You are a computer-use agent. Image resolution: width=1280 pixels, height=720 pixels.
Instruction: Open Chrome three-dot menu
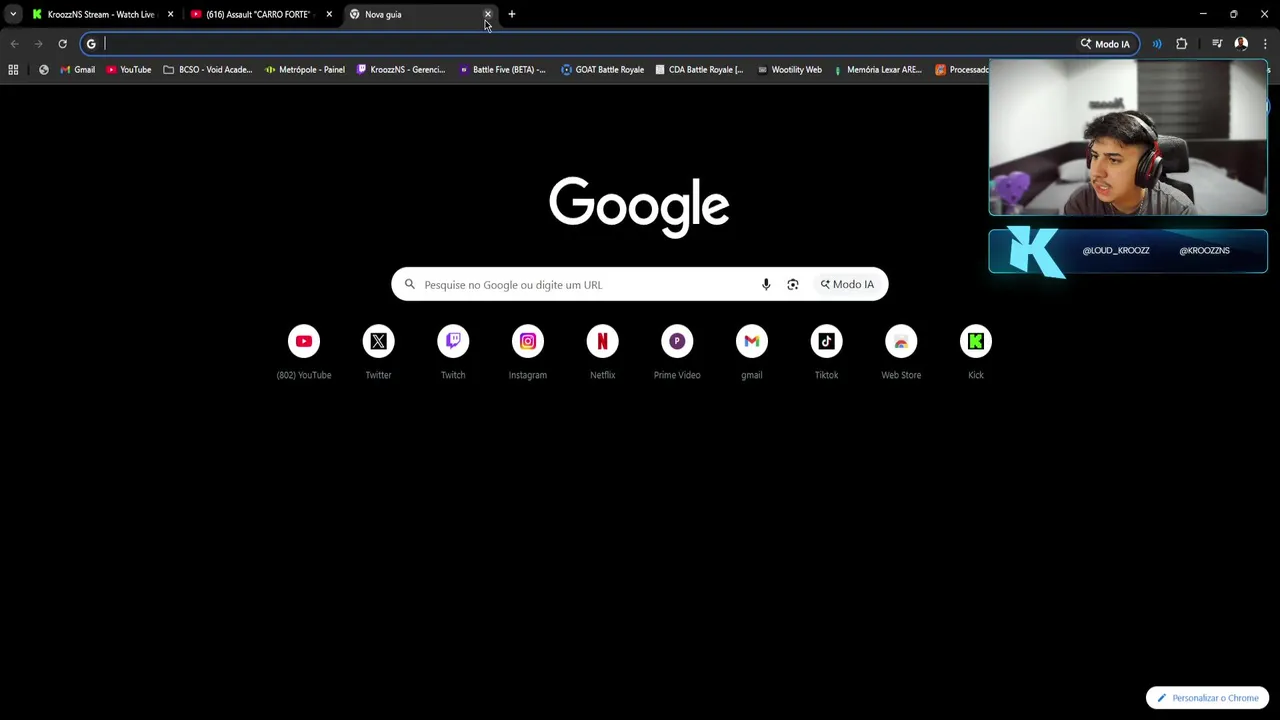pos(1267,44)
